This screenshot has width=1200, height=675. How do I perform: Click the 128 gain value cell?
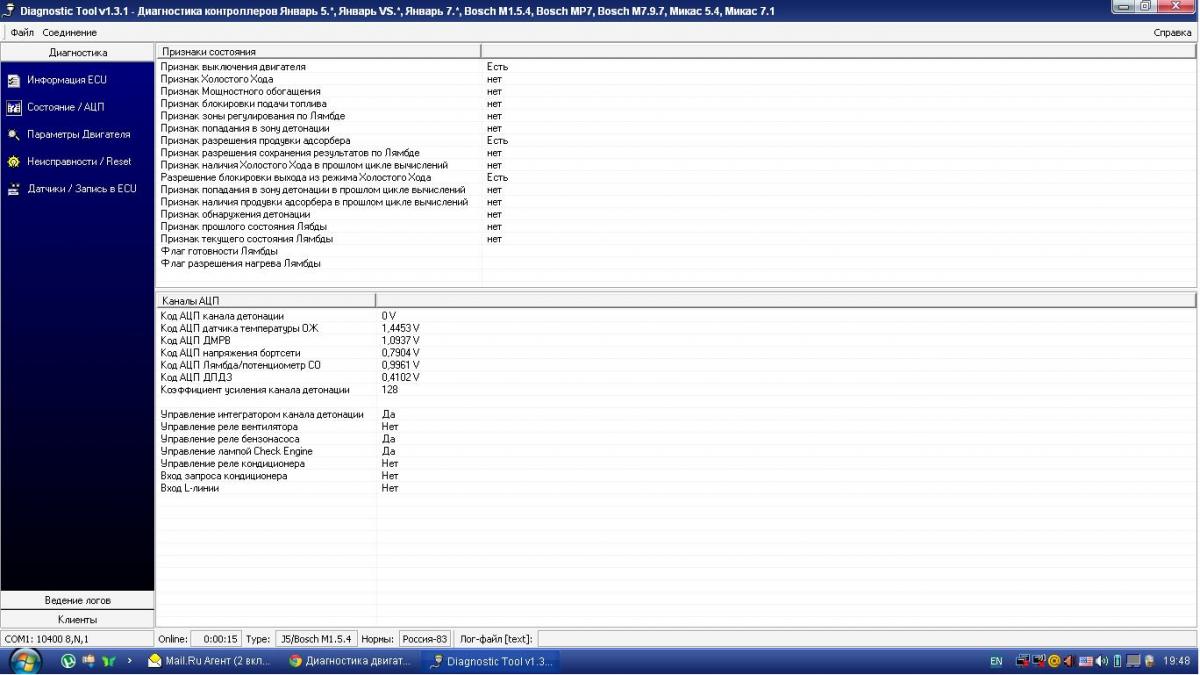[x=390, y=390]
